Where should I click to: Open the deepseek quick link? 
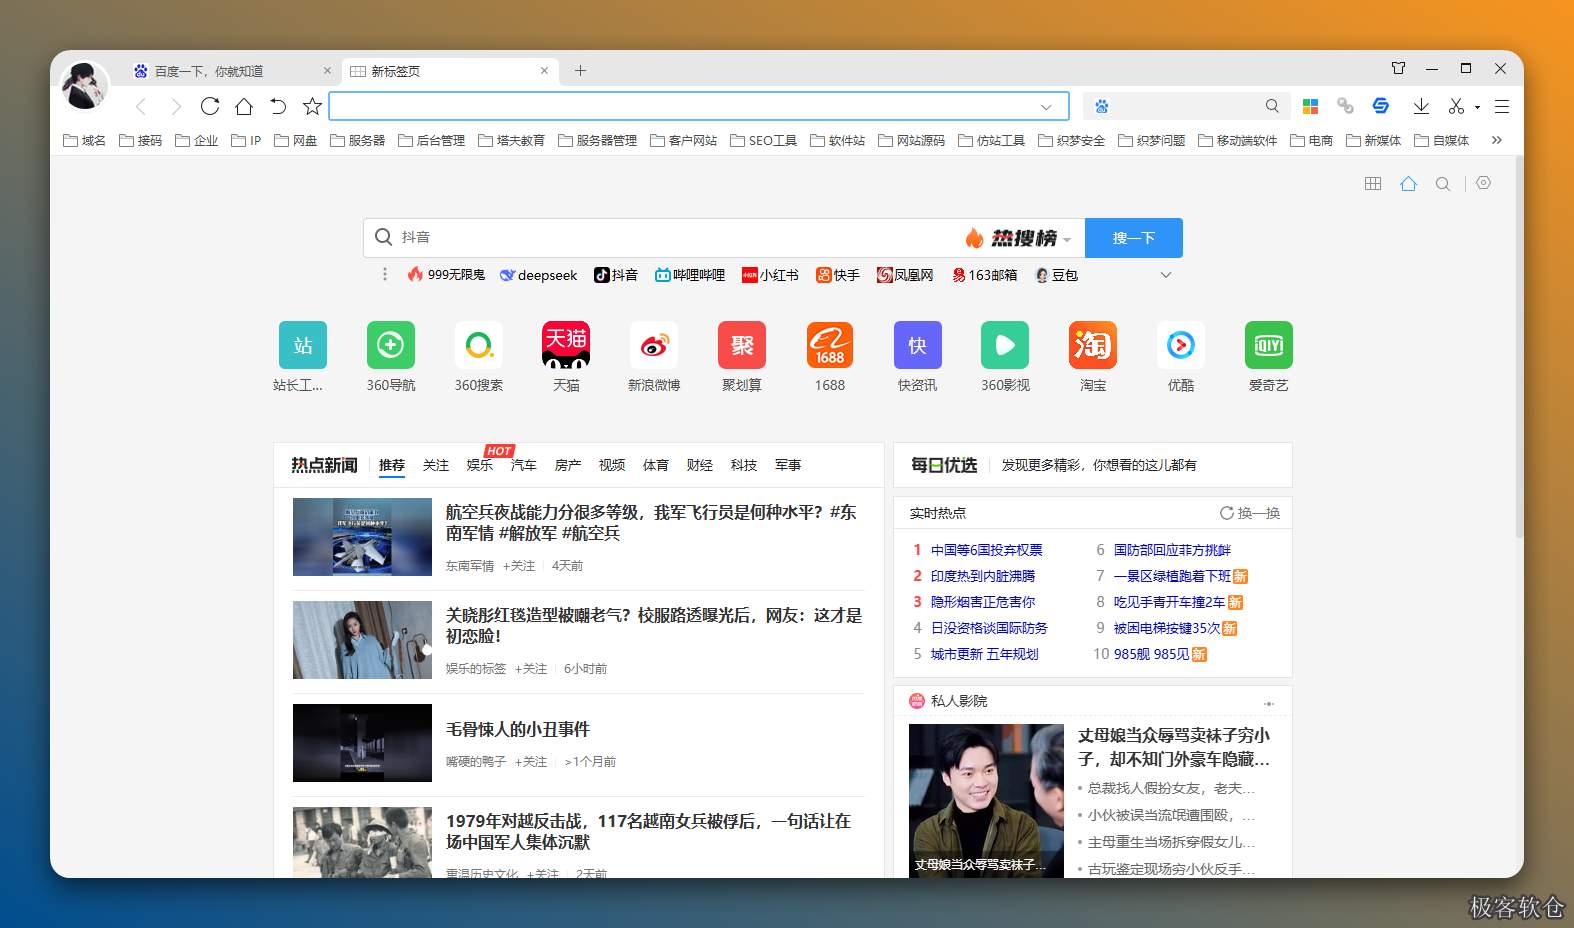pyautogui.click(x=539, y=275)
